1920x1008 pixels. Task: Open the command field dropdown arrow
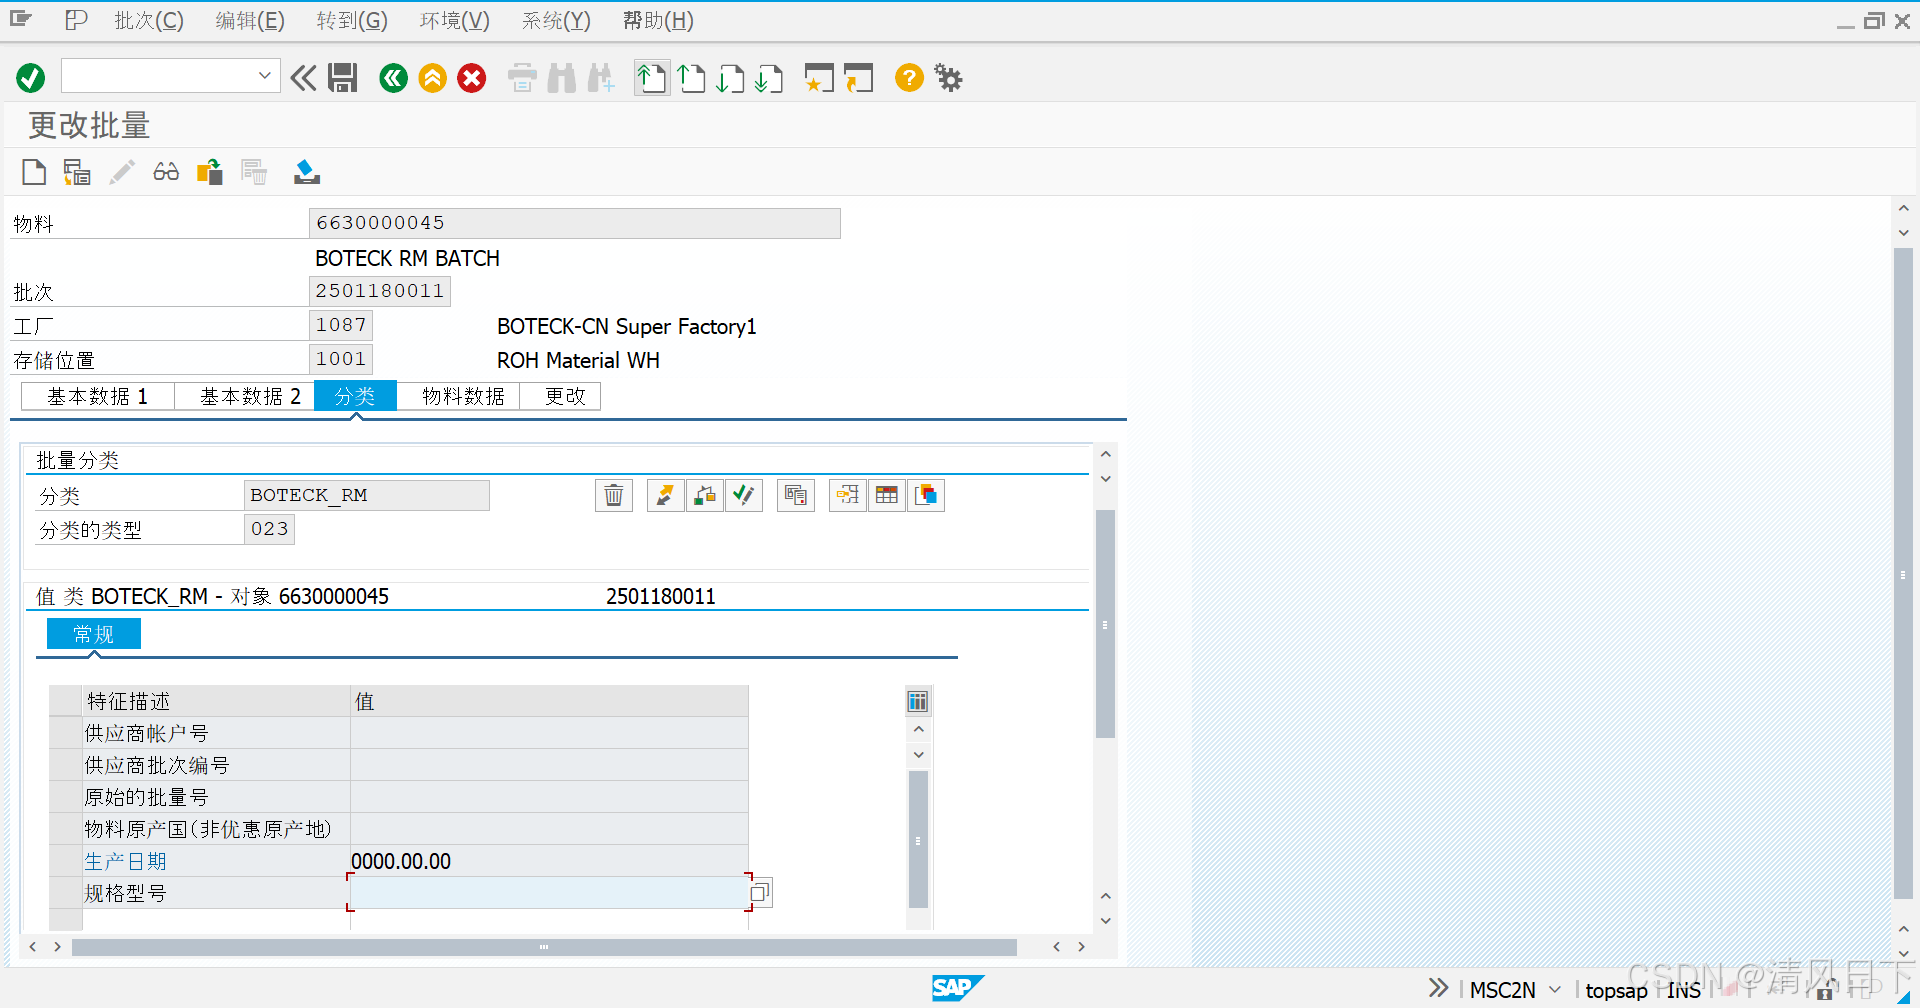pyautogui.click(x=265, y=76)
